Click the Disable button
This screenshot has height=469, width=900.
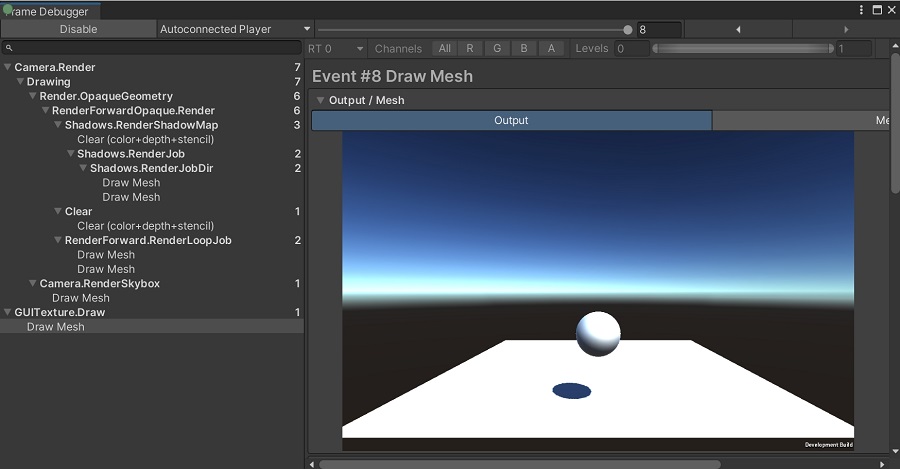78,29
